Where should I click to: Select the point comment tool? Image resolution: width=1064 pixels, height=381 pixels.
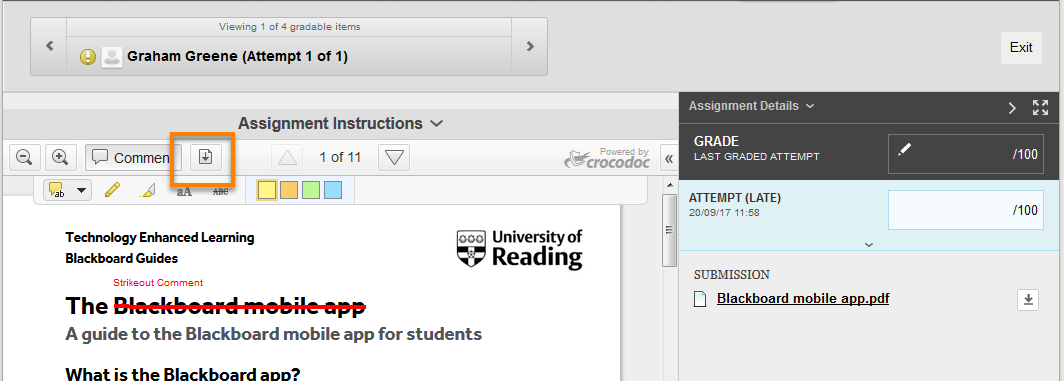58,191
